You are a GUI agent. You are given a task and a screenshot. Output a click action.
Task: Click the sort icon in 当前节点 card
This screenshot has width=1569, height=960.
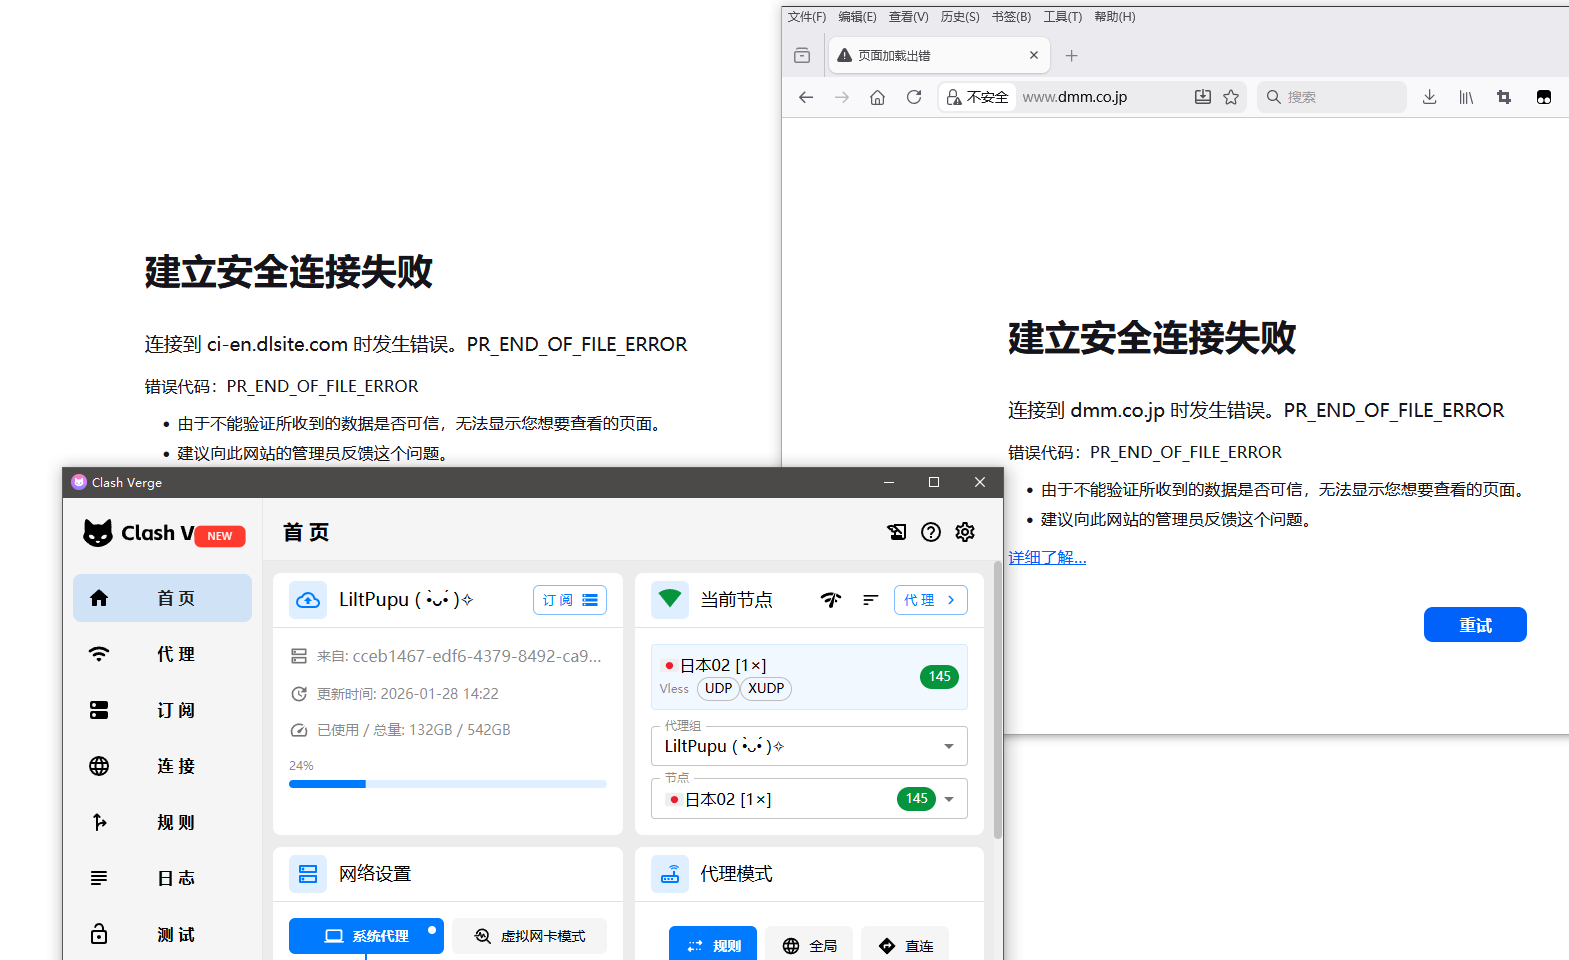[x=870, y=600]
